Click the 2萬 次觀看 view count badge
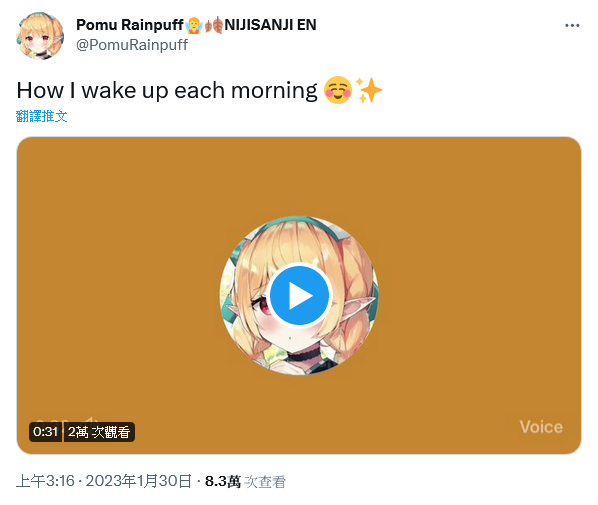The width and height of the screenshot is (598, 505). (x=99, y=432)
